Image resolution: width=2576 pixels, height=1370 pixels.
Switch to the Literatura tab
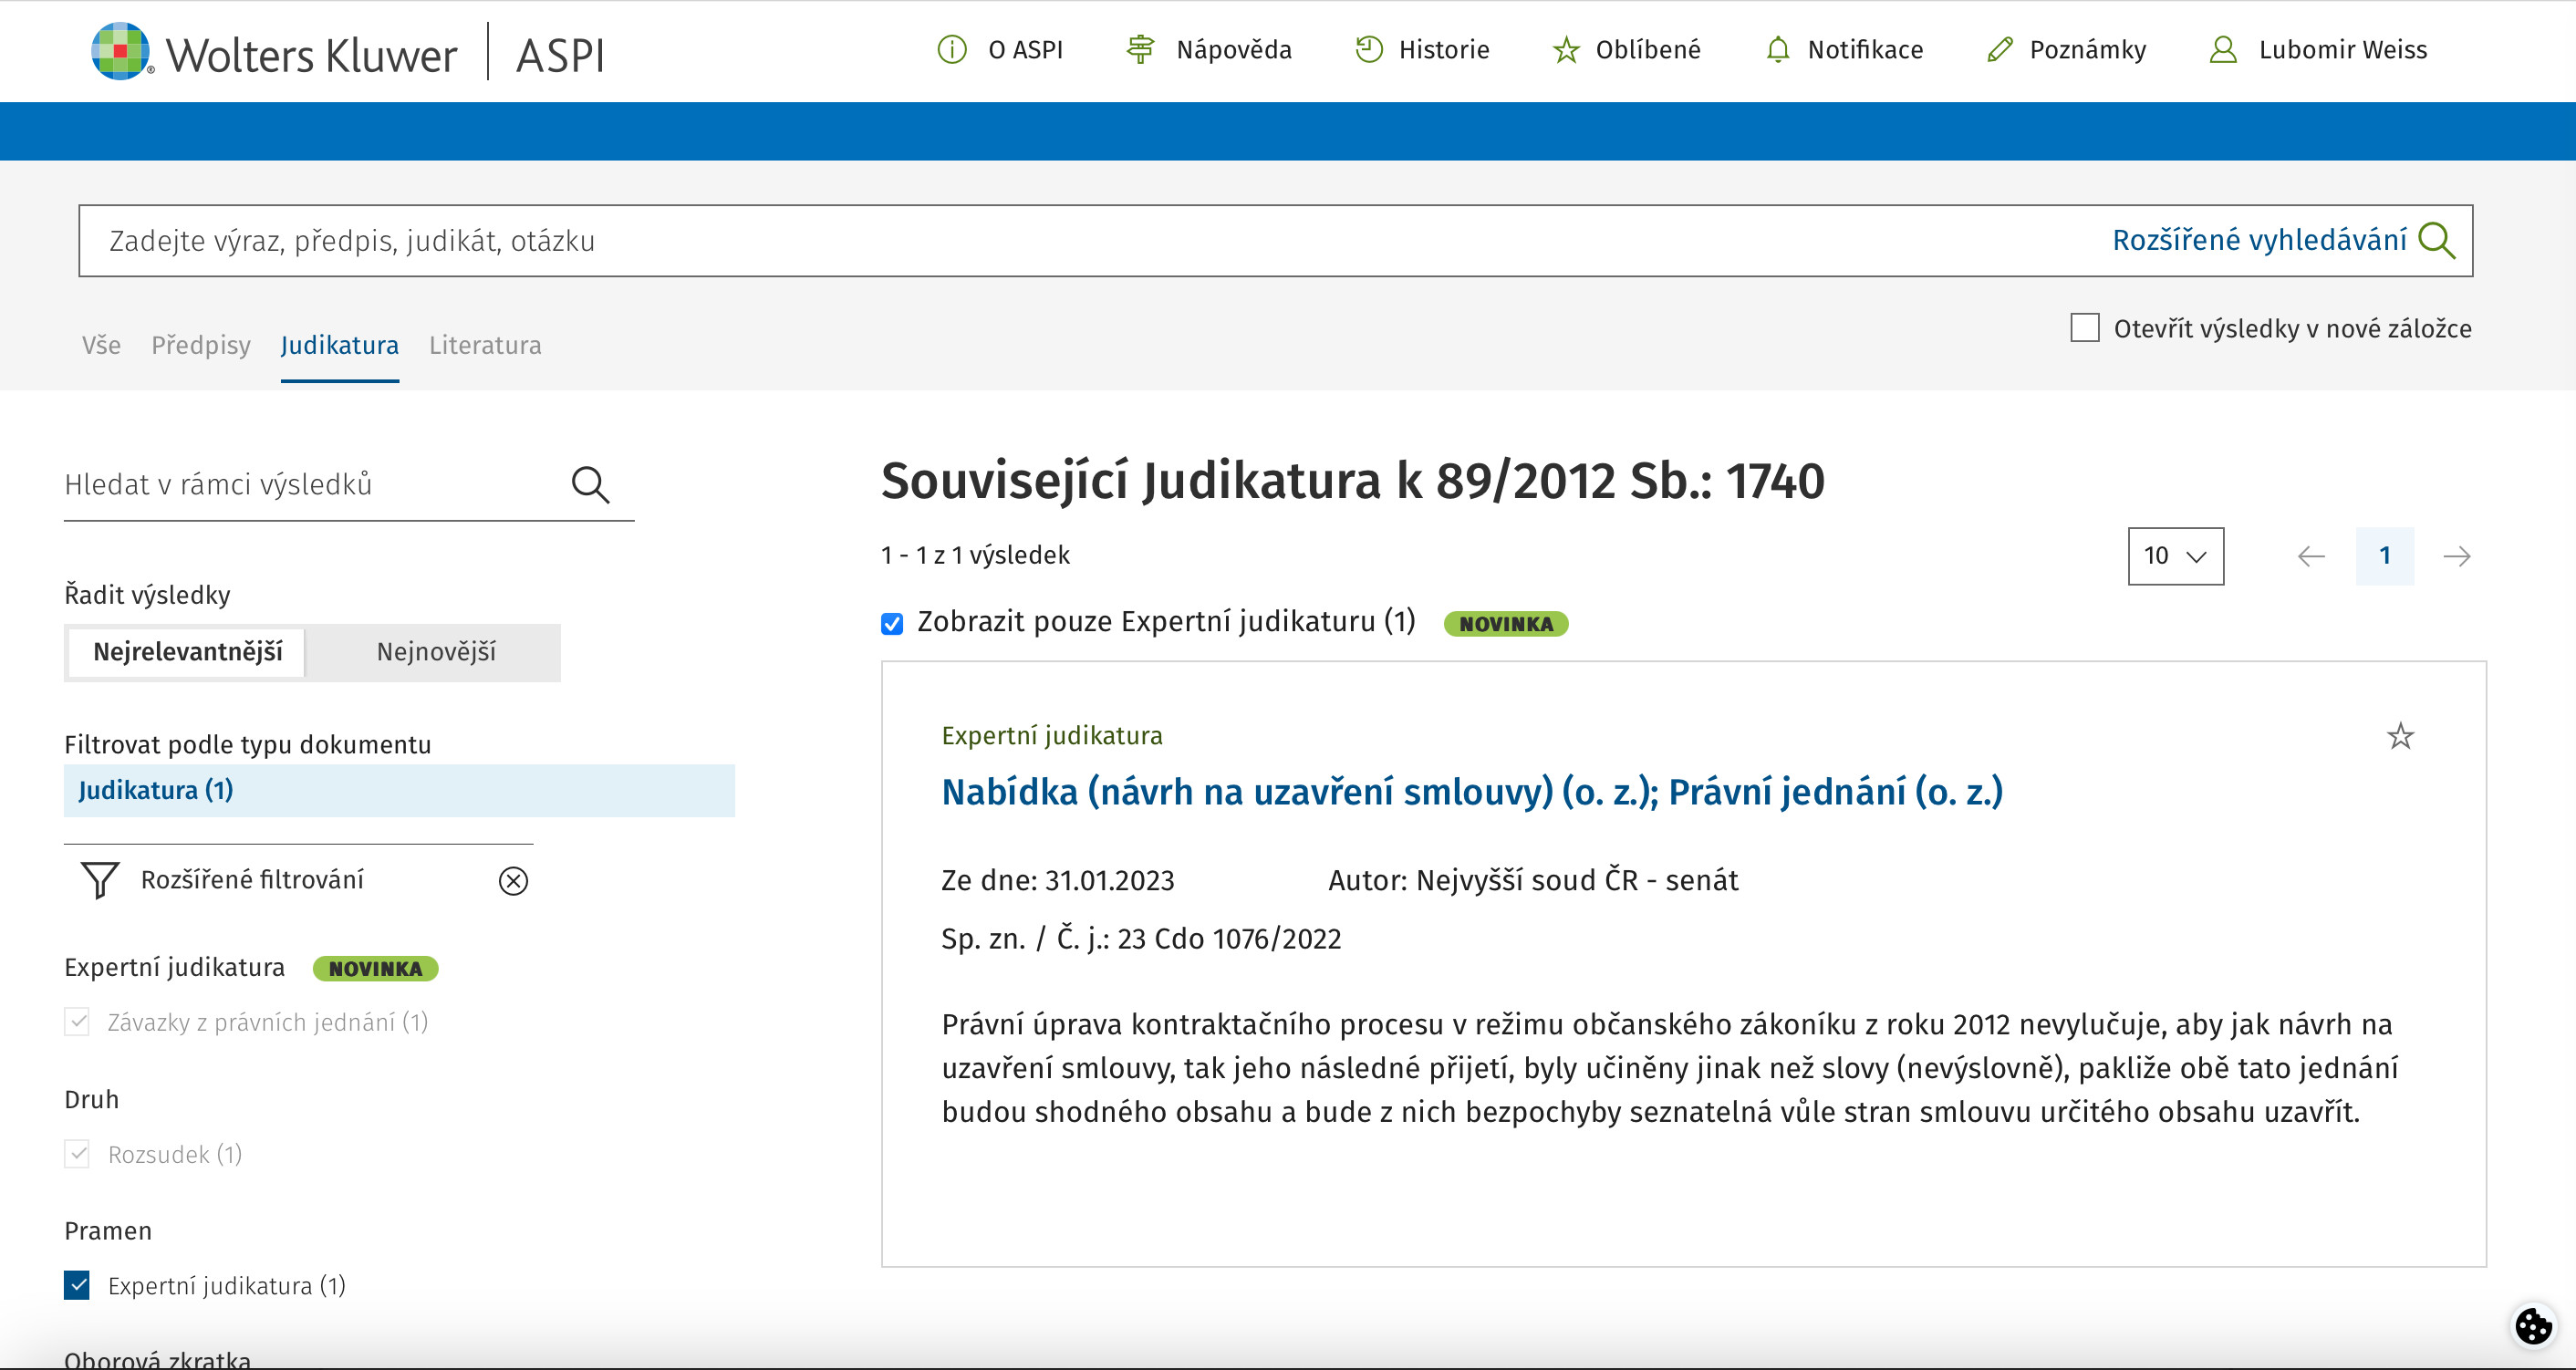coord(485,345)
